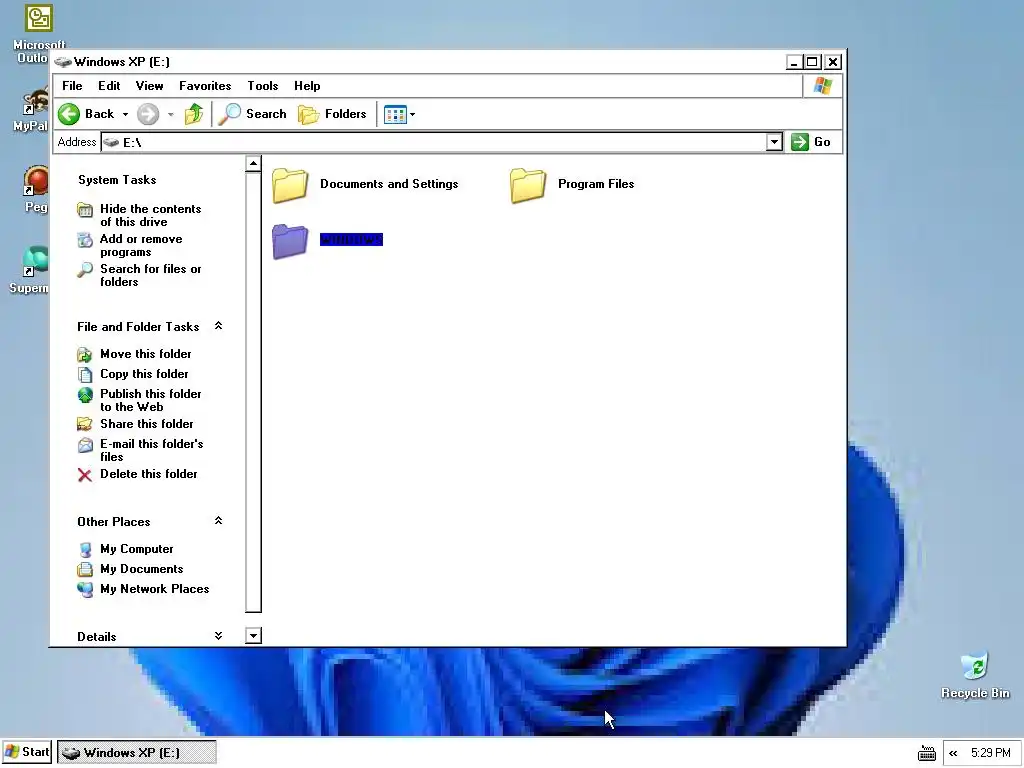Select the Microsoft Outlook desktop icon
The image size is (1024, 768).
point(39,18)
